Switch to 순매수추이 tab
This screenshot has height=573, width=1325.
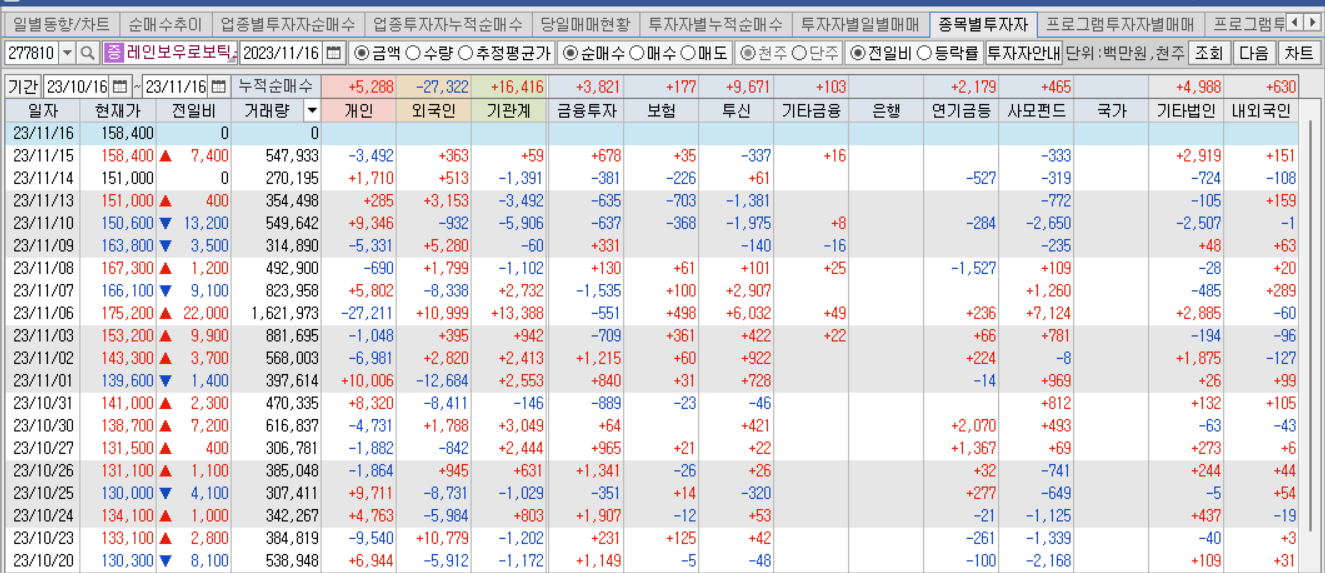click(x=165, y=23)
